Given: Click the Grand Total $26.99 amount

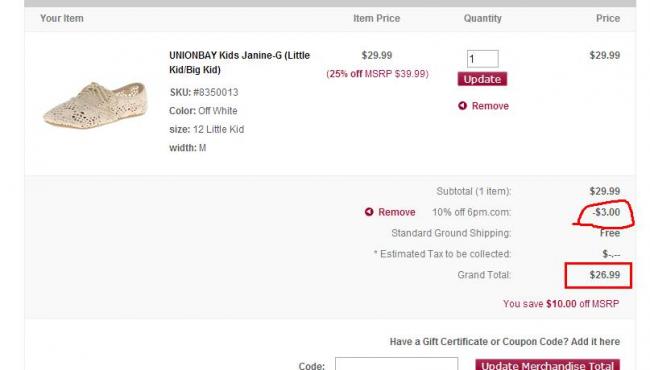Looking at the screenshot, I should pos(605,275).
